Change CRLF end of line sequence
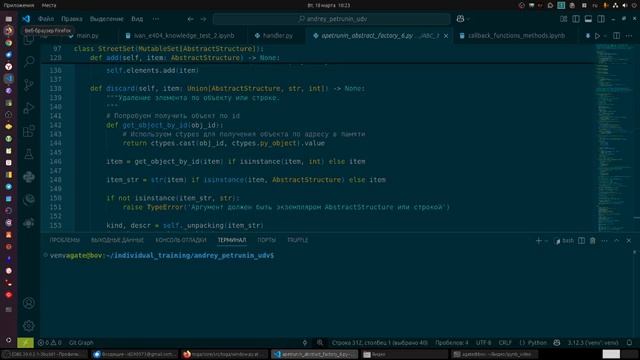 click(505, 343)
